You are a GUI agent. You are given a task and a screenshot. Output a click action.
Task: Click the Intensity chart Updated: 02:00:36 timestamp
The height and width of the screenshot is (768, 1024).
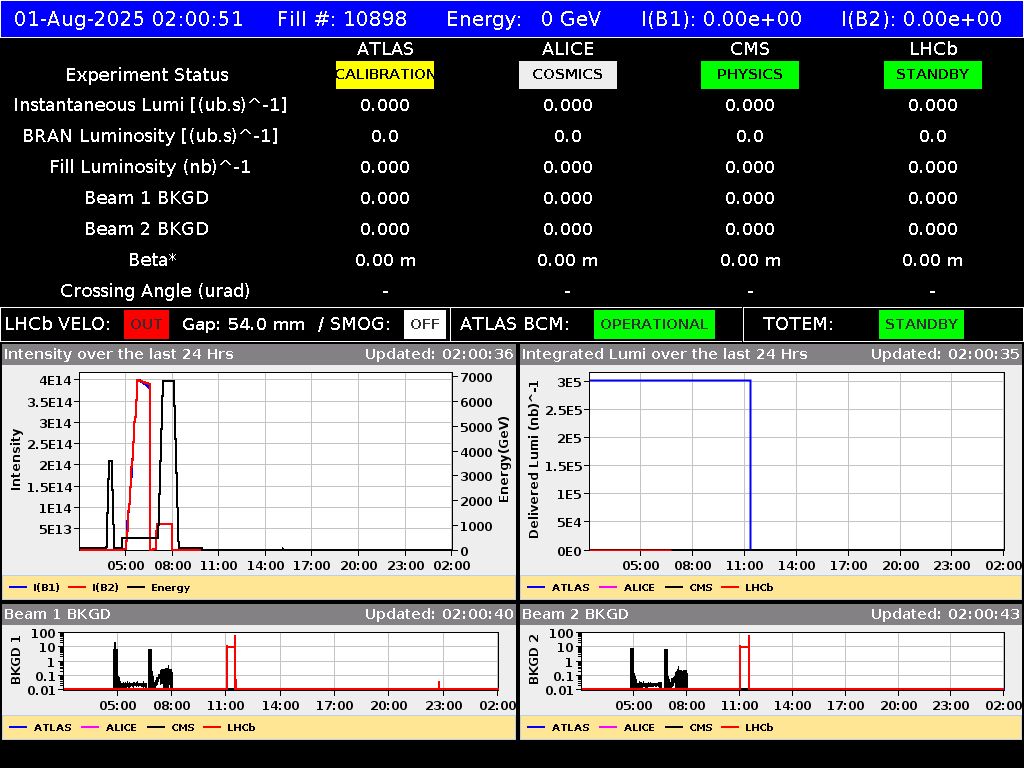(x=440, y=354)
